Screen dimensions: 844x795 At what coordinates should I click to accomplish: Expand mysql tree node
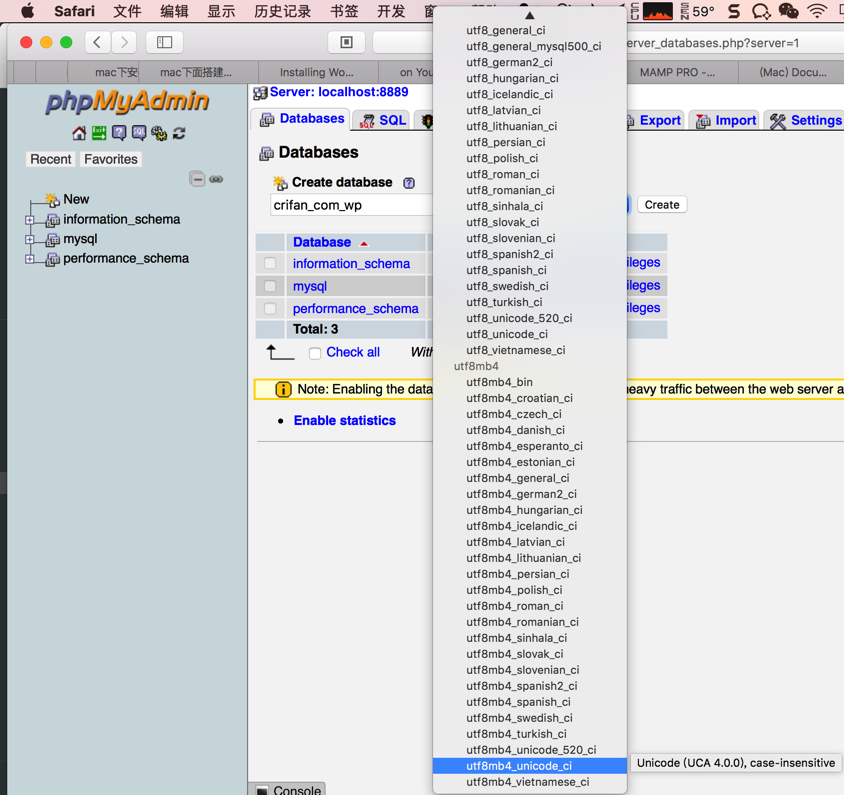(30, 240)
